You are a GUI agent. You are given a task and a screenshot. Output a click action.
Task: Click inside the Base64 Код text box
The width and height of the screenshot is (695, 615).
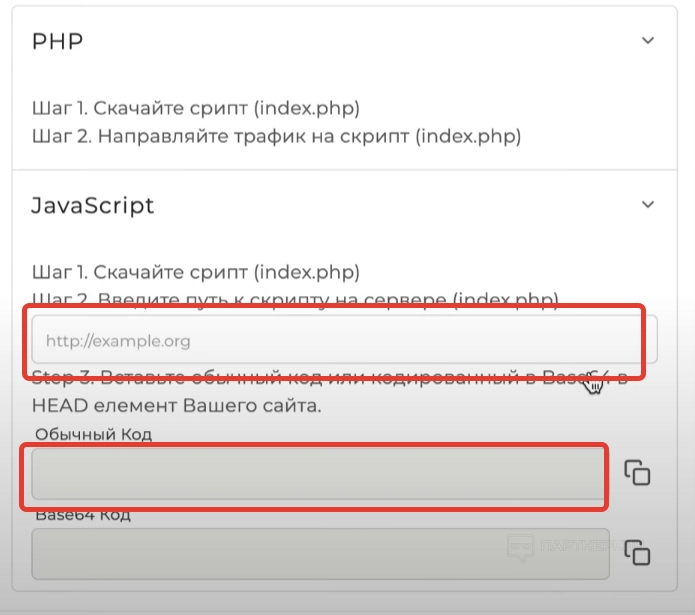(x=320, y=553)
